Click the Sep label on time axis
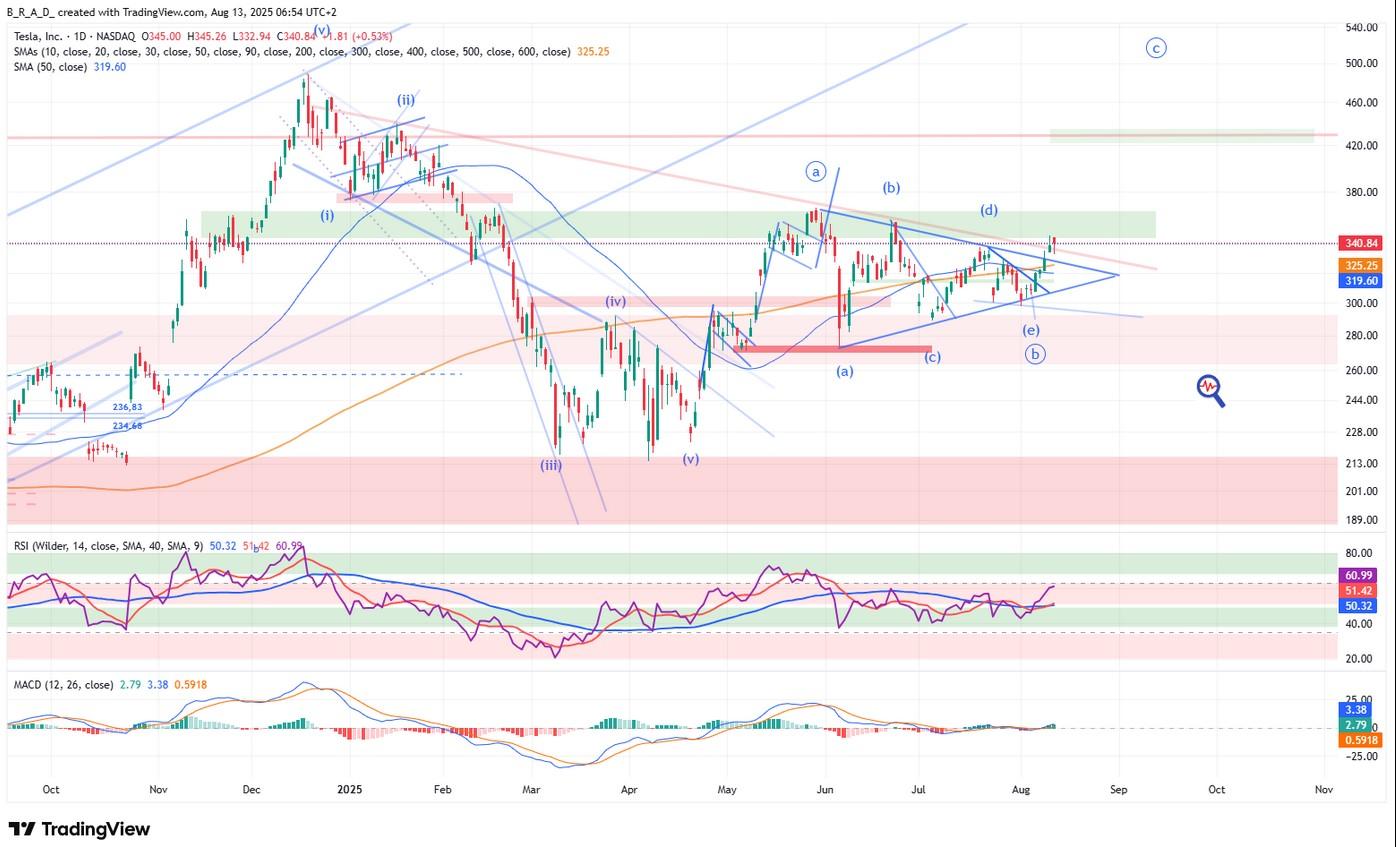This screenshot has width=1396, height=847. pyautogui.click(x=1118, y=789)
